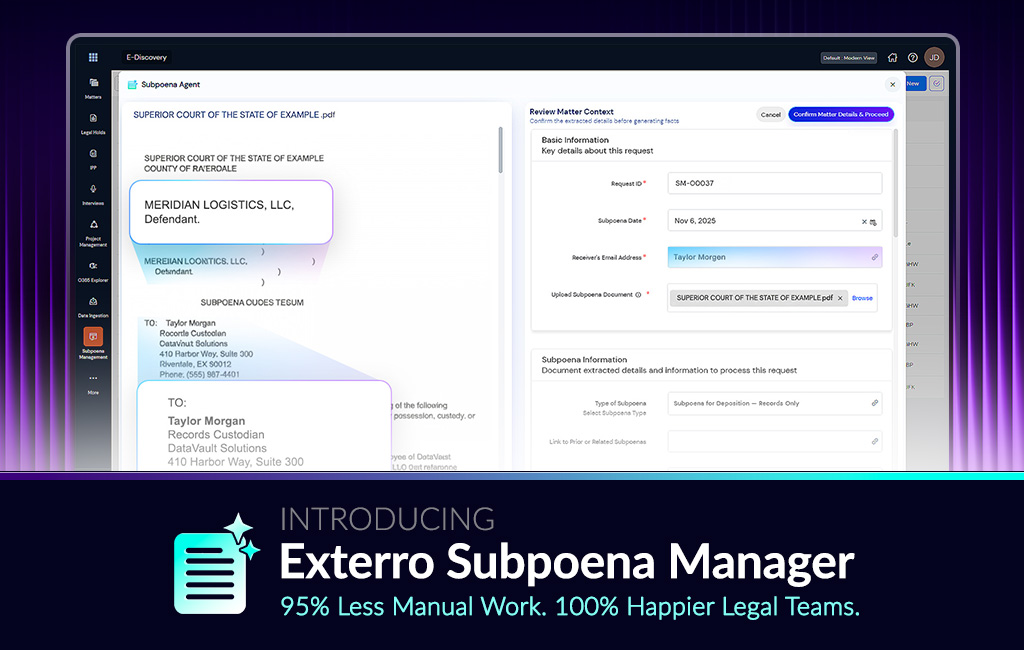Viewport: 1024px width, 650px height.
Task: Go to home via house icon
Action: [892, 57]
